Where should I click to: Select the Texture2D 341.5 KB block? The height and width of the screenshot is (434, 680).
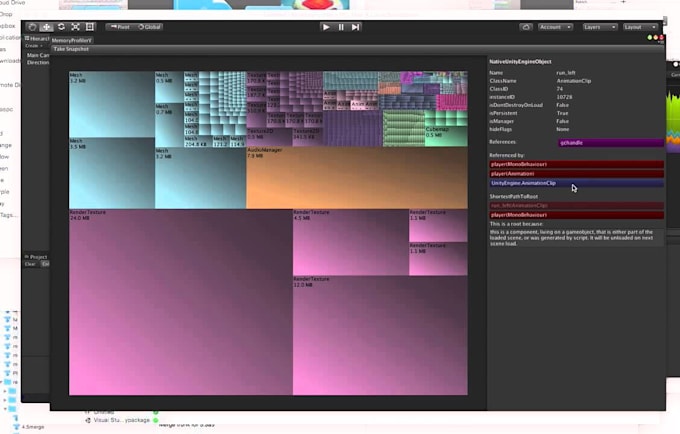pos(307,137)
